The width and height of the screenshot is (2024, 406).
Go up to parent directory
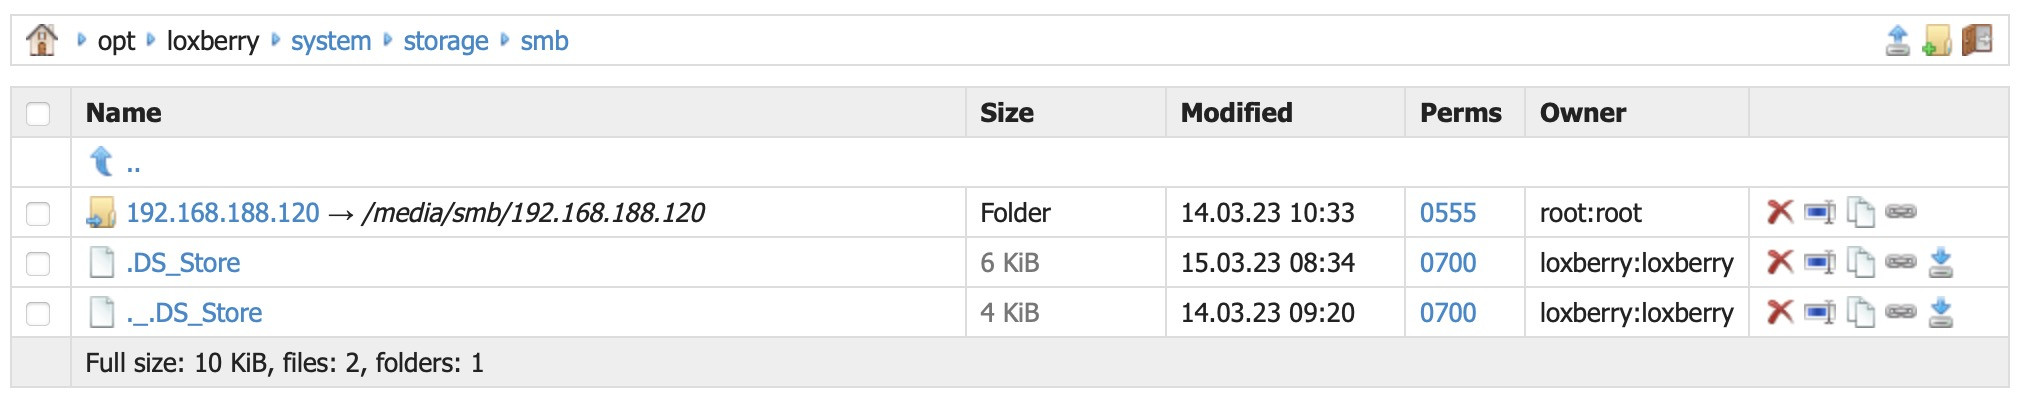(114, 162)
